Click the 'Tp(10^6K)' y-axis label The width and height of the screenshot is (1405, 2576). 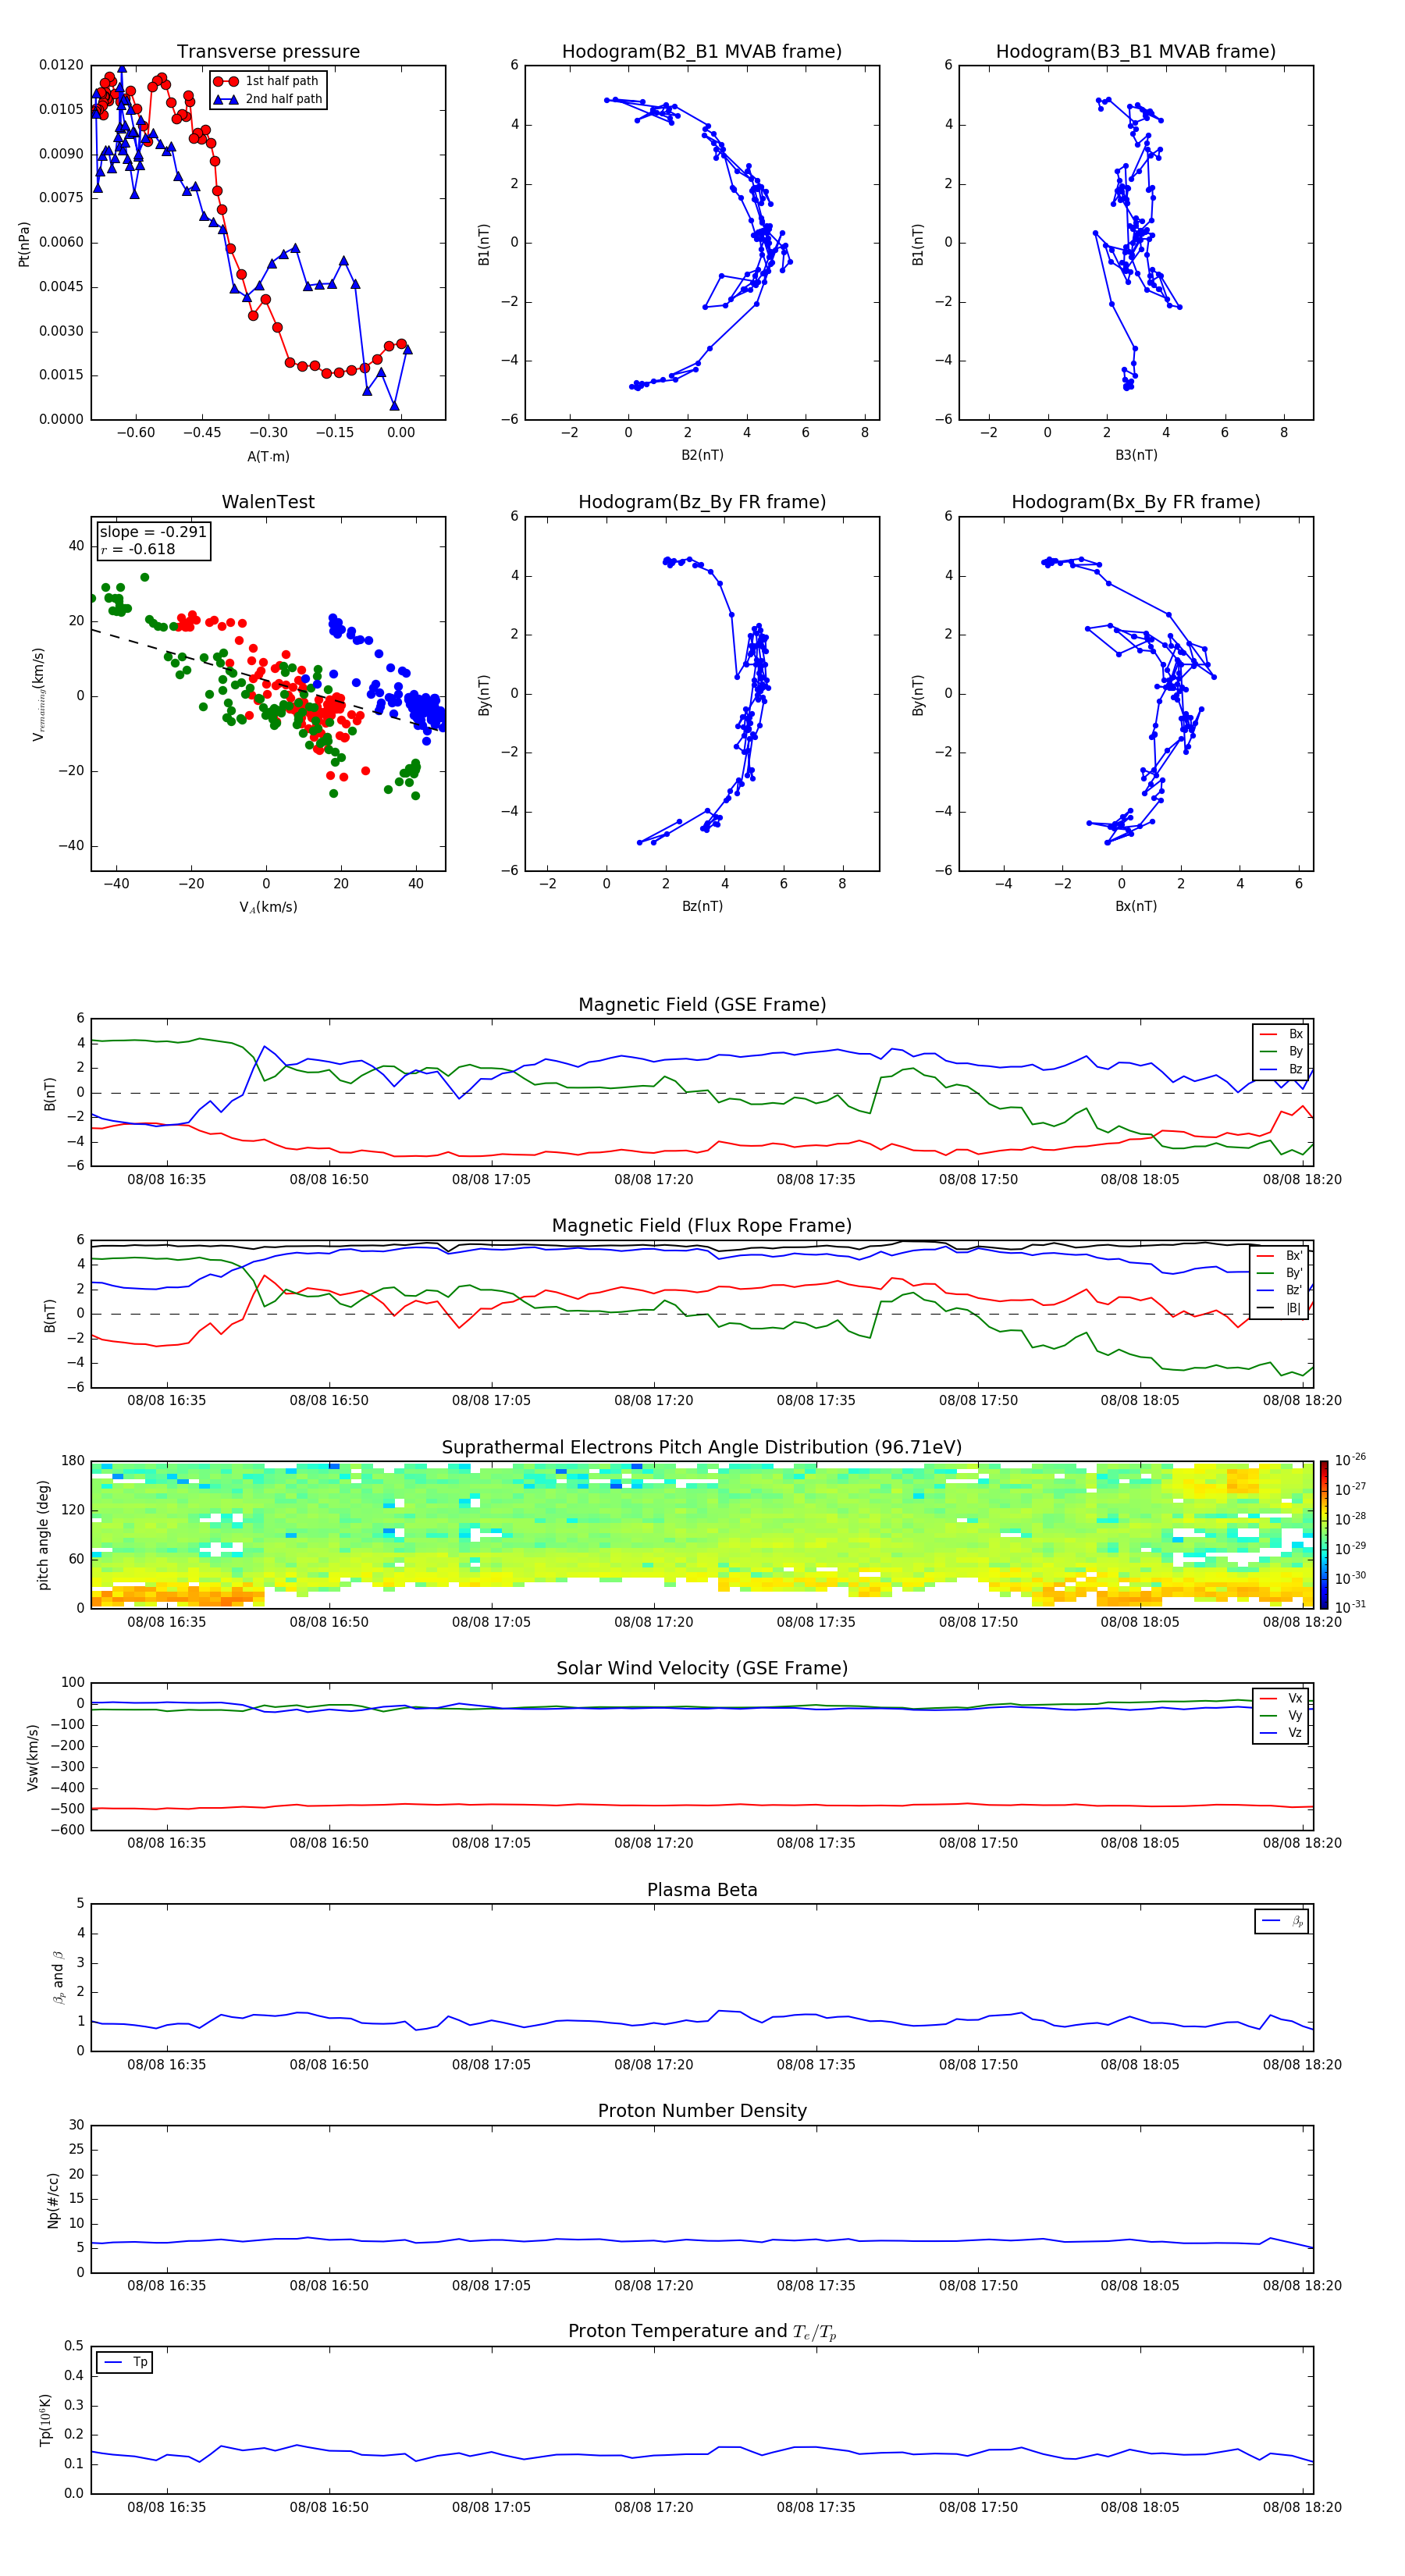coord(45,2420)
